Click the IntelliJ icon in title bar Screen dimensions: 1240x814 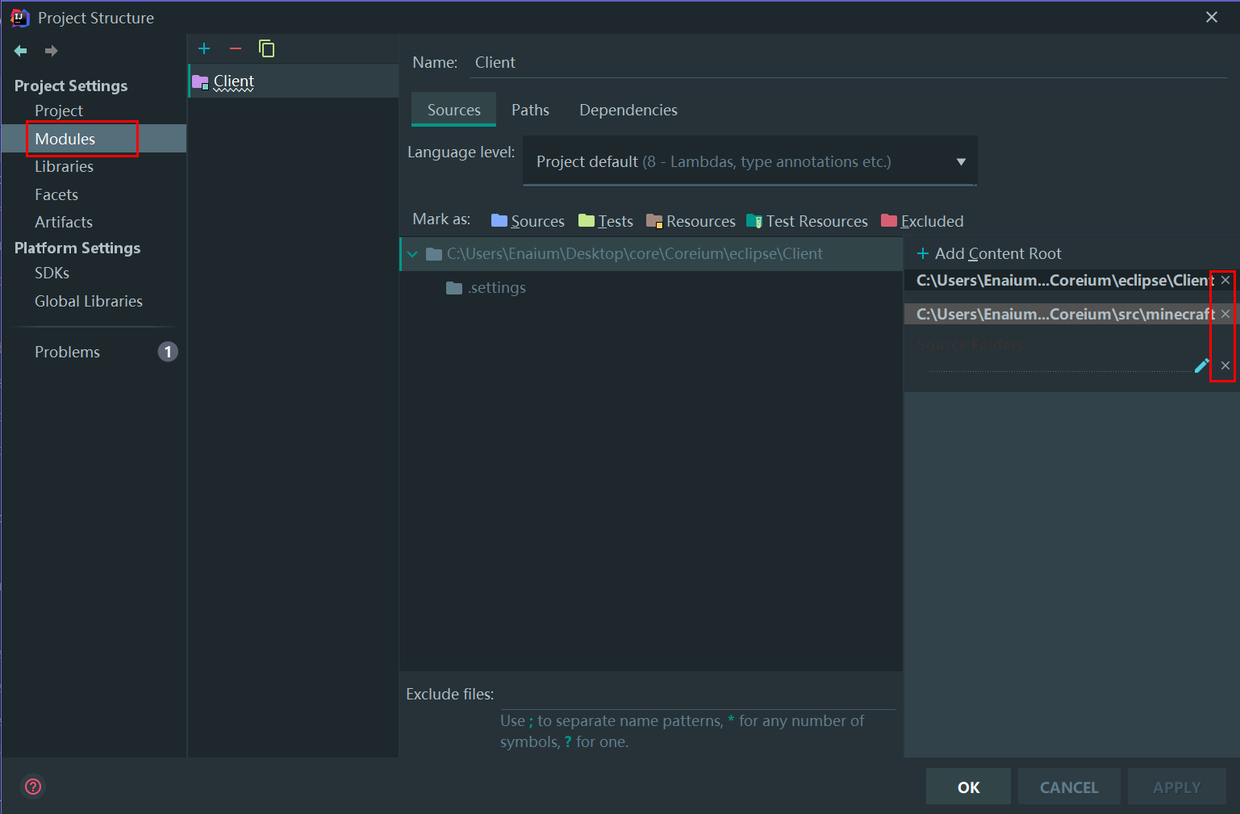(x=19, y=17)
